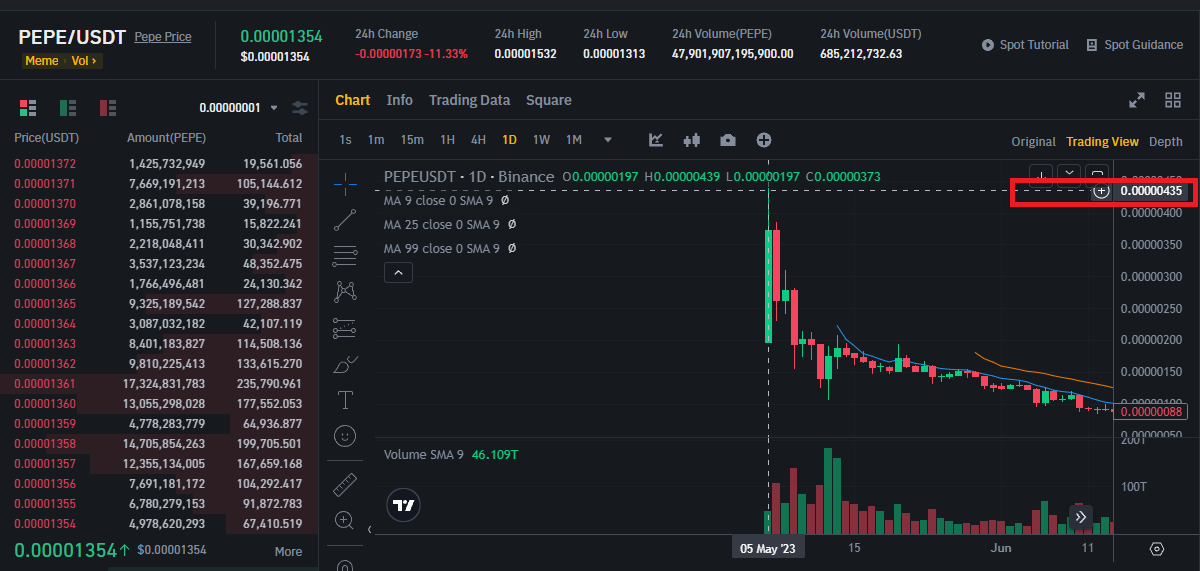Select the brush drawing tool
This screenshot has width=1200, height=571.
pos(346,364)
